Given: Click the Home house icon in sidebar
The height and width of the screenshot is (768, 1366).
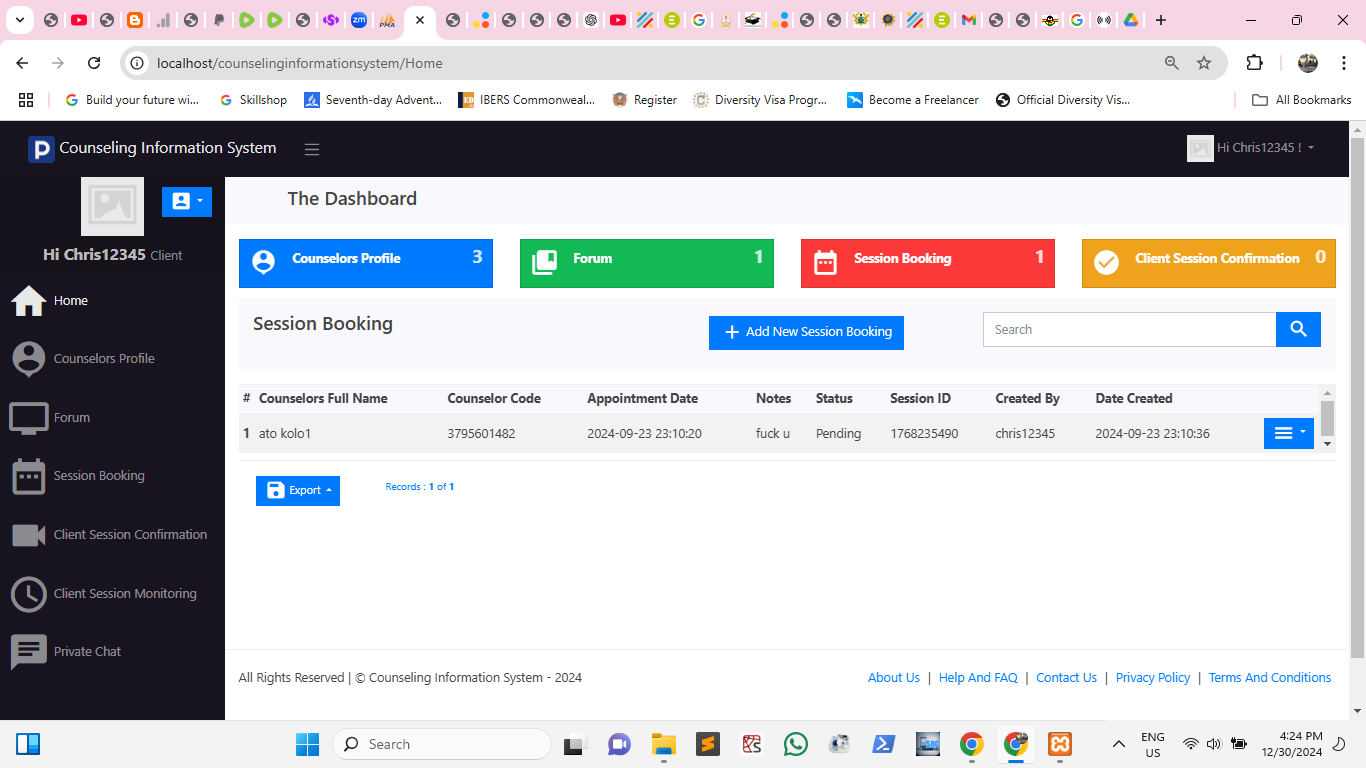Looking at the screenshot, I should click(28, 300).
